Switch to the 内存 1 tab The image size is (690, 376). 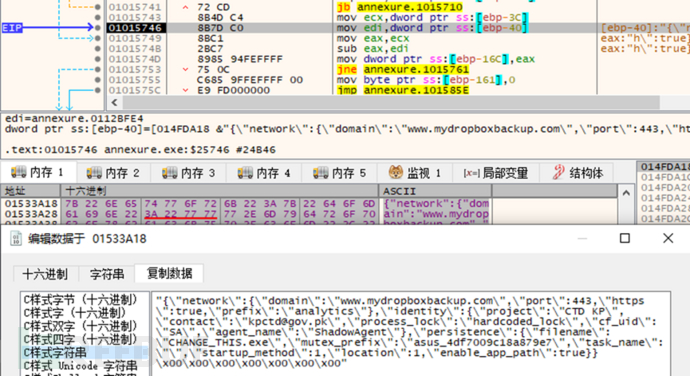[38, 173]
